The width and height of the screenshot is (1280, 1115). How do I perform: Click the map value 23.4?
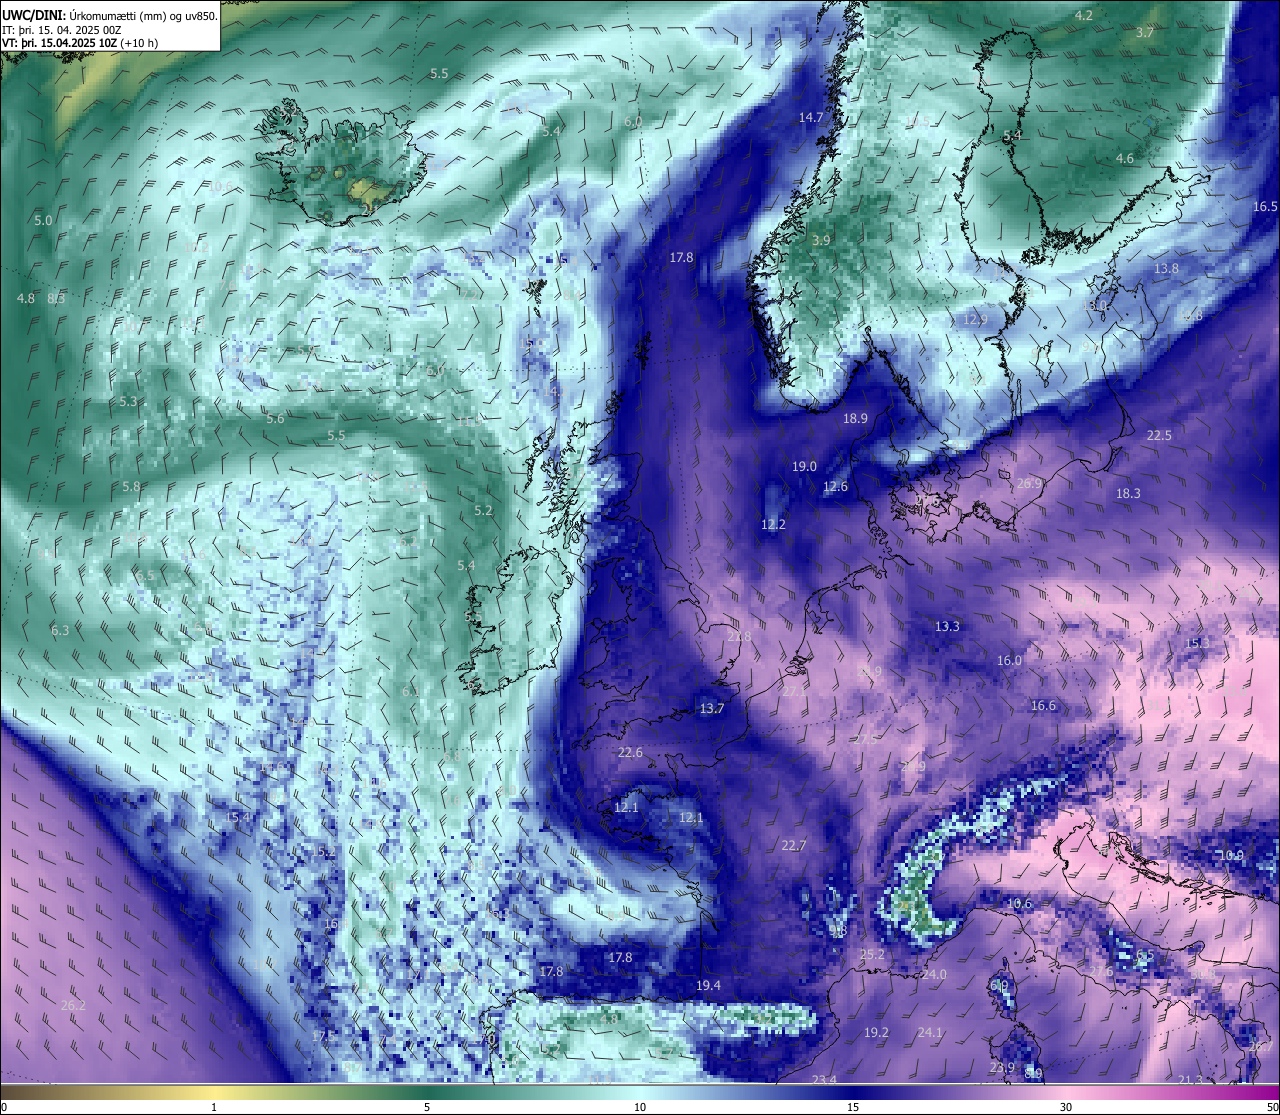[824, 1079]
